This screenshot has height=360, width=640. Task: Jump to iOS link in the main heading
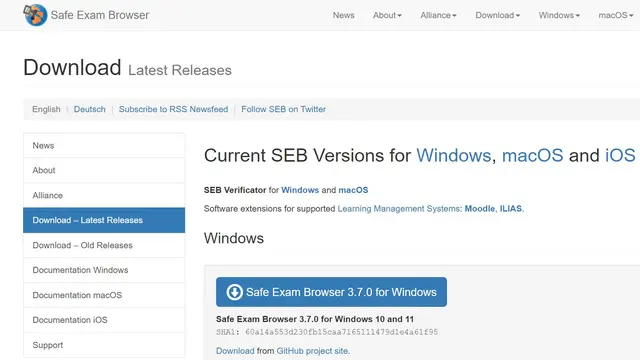620,156
